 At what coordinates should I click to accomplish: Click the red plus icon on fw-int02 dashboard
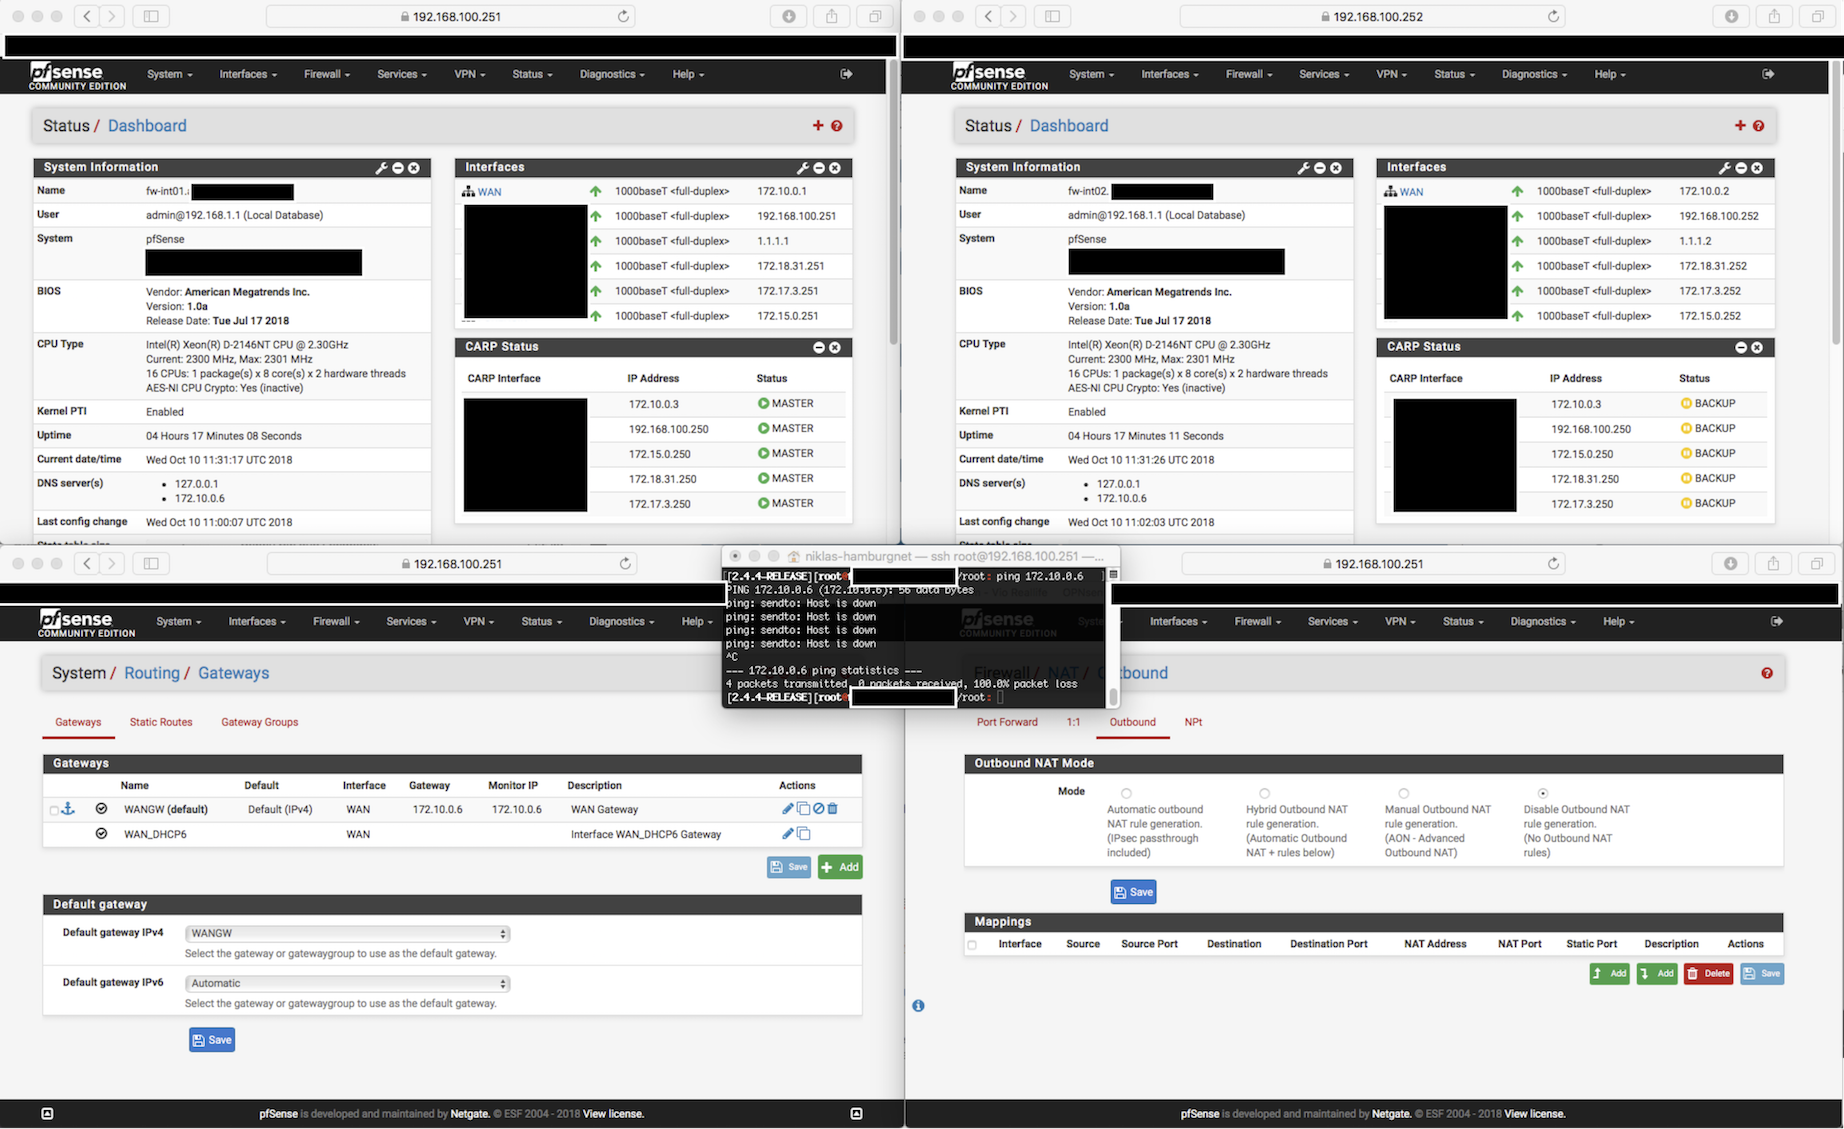tap(1740, 126)
